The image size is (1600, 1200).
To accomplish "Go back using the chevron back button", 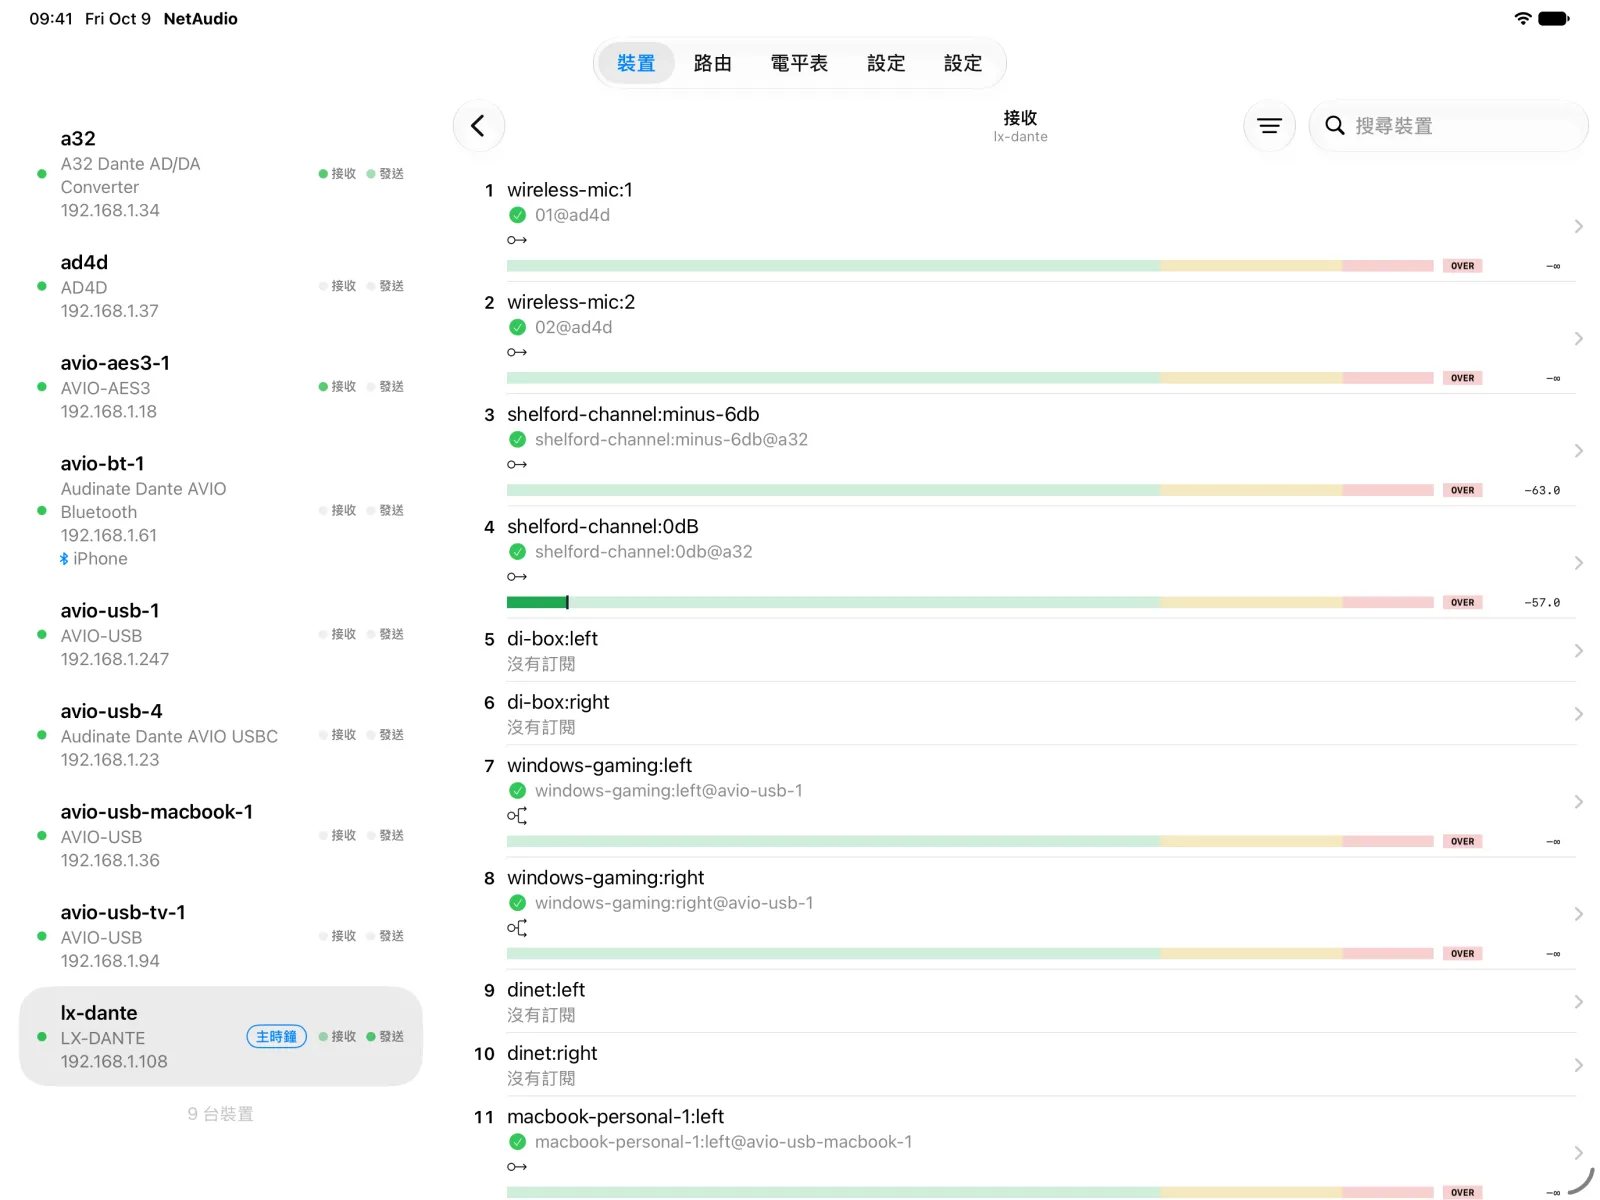I will point(478,126).
